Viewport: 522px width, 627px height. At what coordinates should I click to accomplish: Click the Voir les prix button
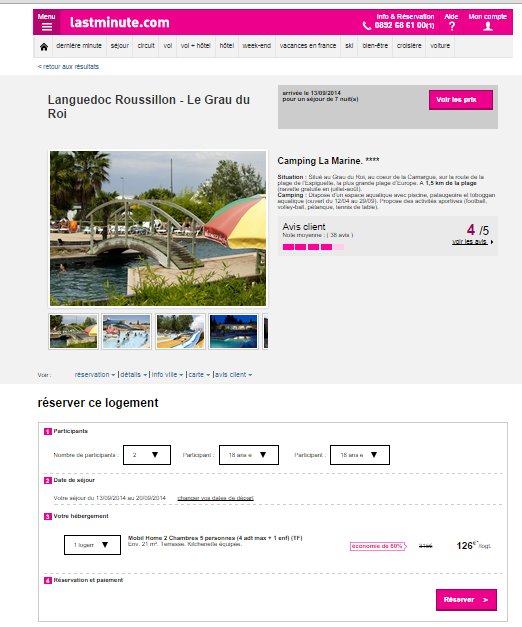(x=461, y=100)
